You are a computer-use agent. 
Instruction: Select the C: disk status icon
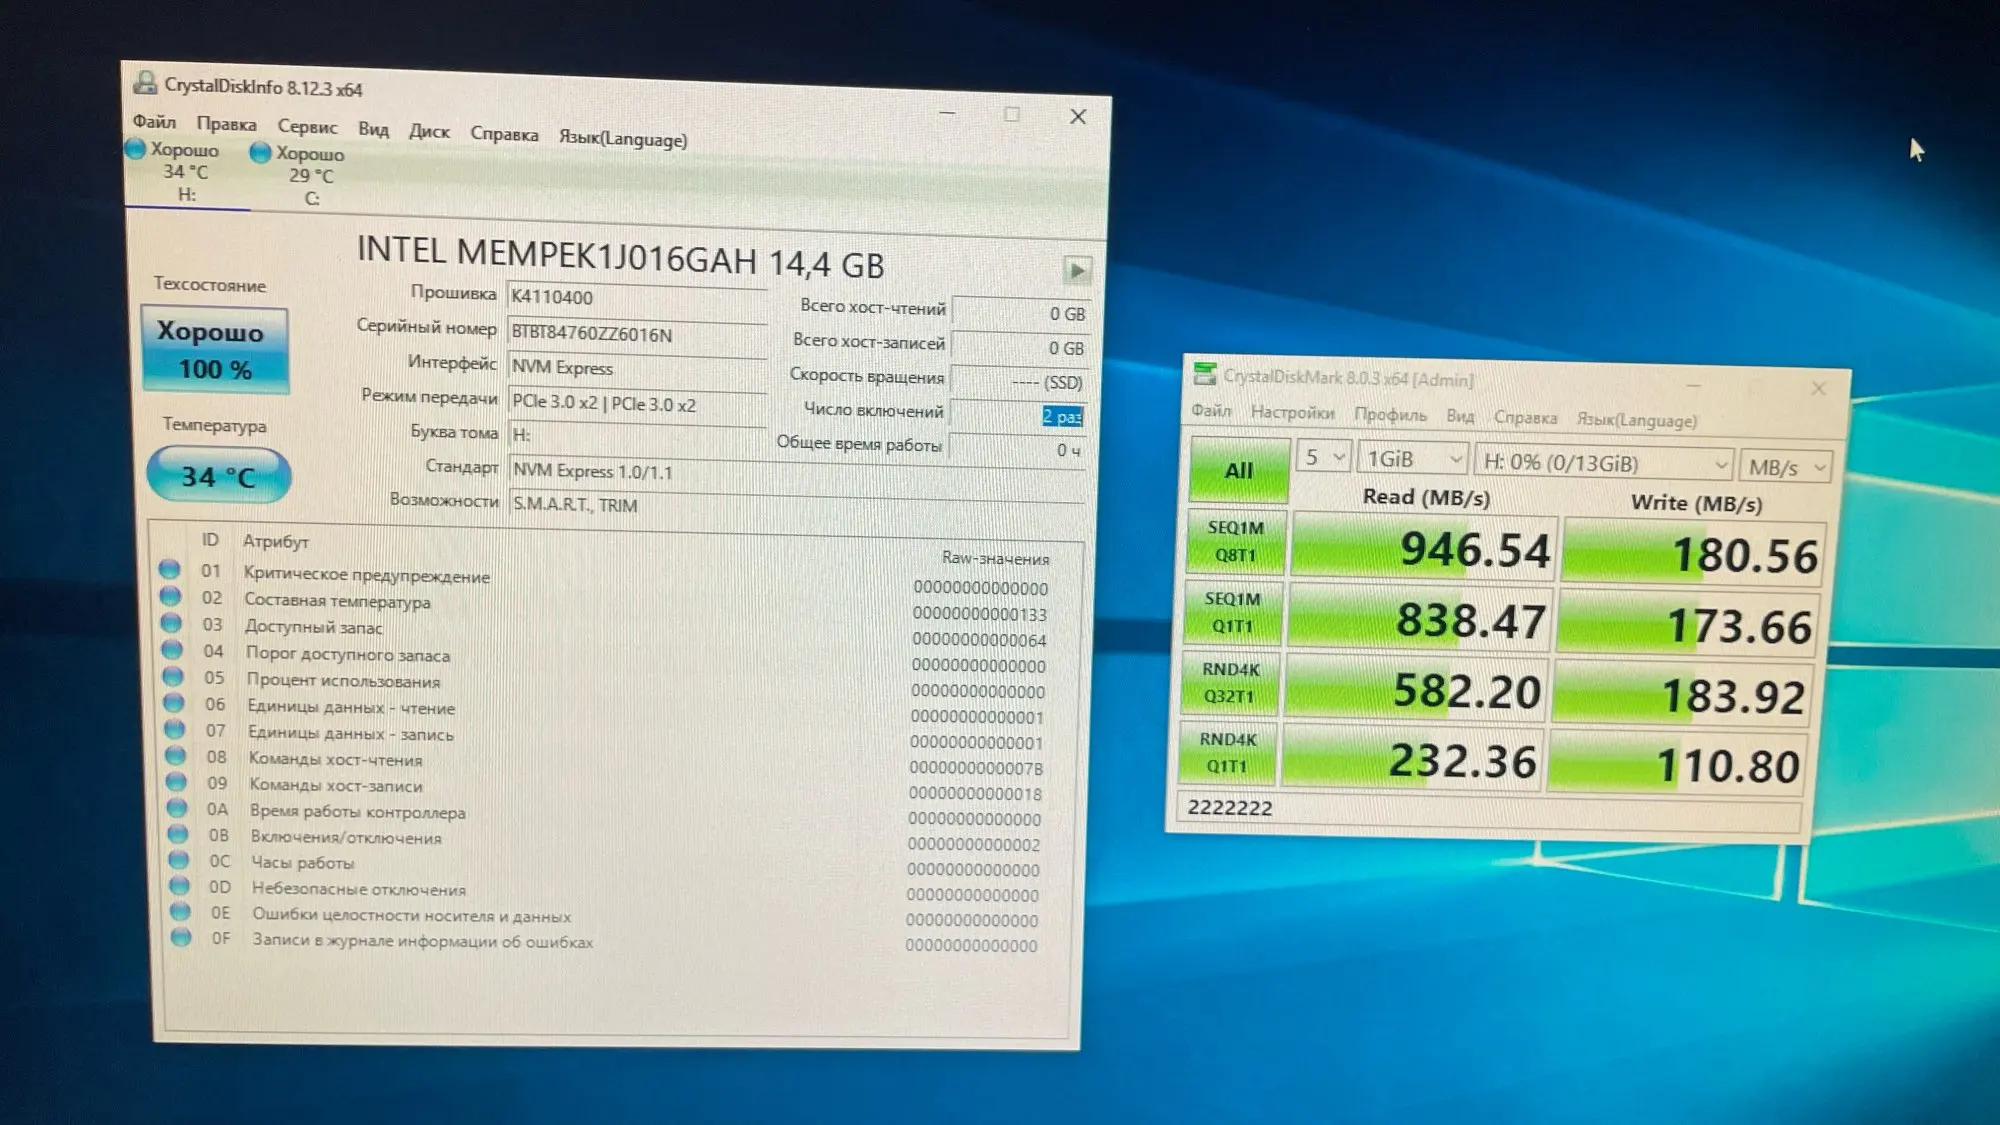point(261,152)
